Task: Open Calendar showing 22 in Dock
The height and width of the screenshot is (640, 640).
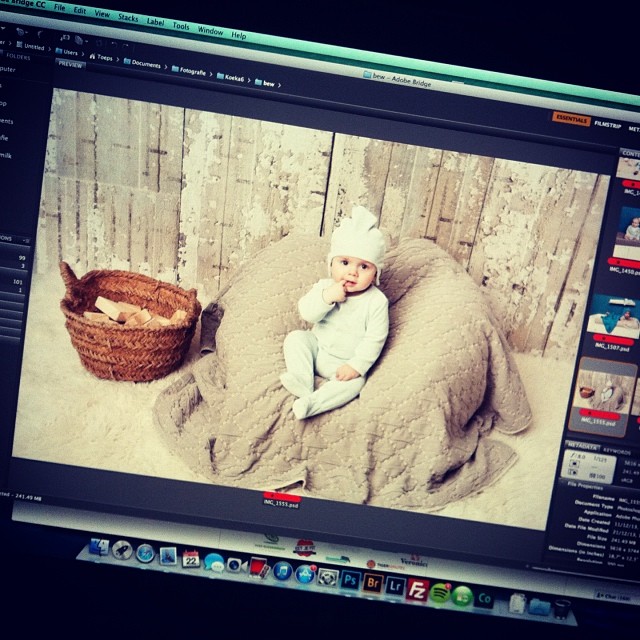Action: pyautogui.click(x=191, y=559)
